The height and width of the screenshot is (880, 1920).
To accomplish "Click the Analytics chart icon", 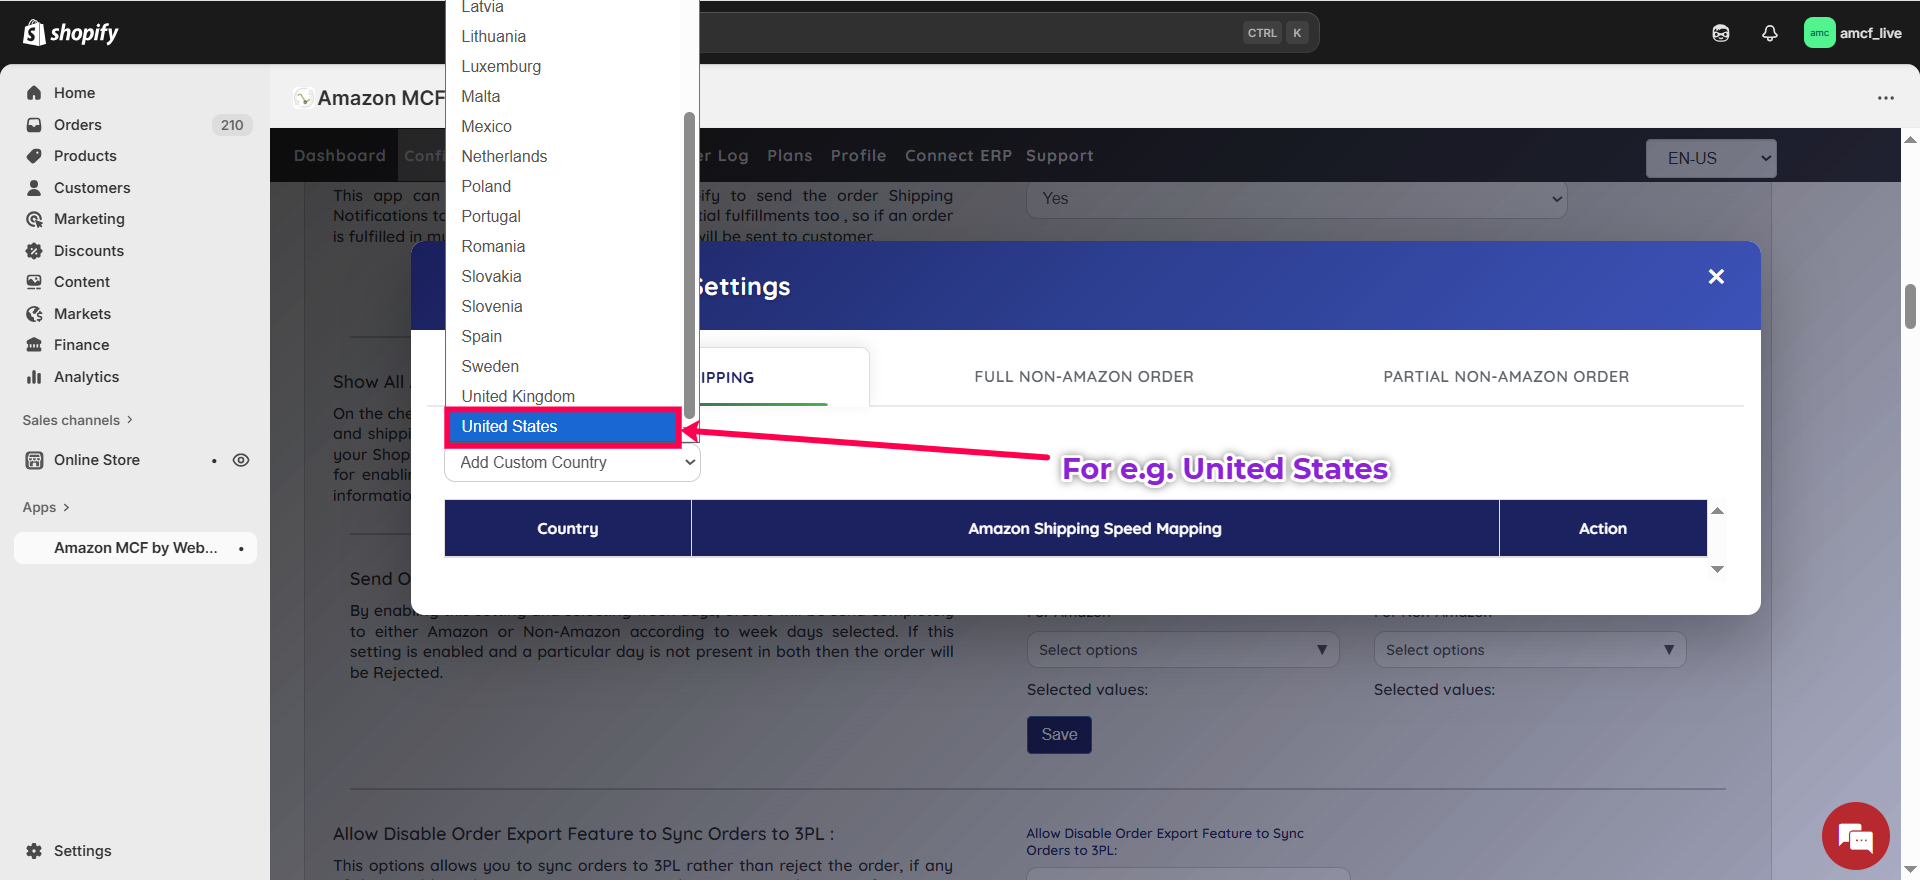I will coord(34,377).
